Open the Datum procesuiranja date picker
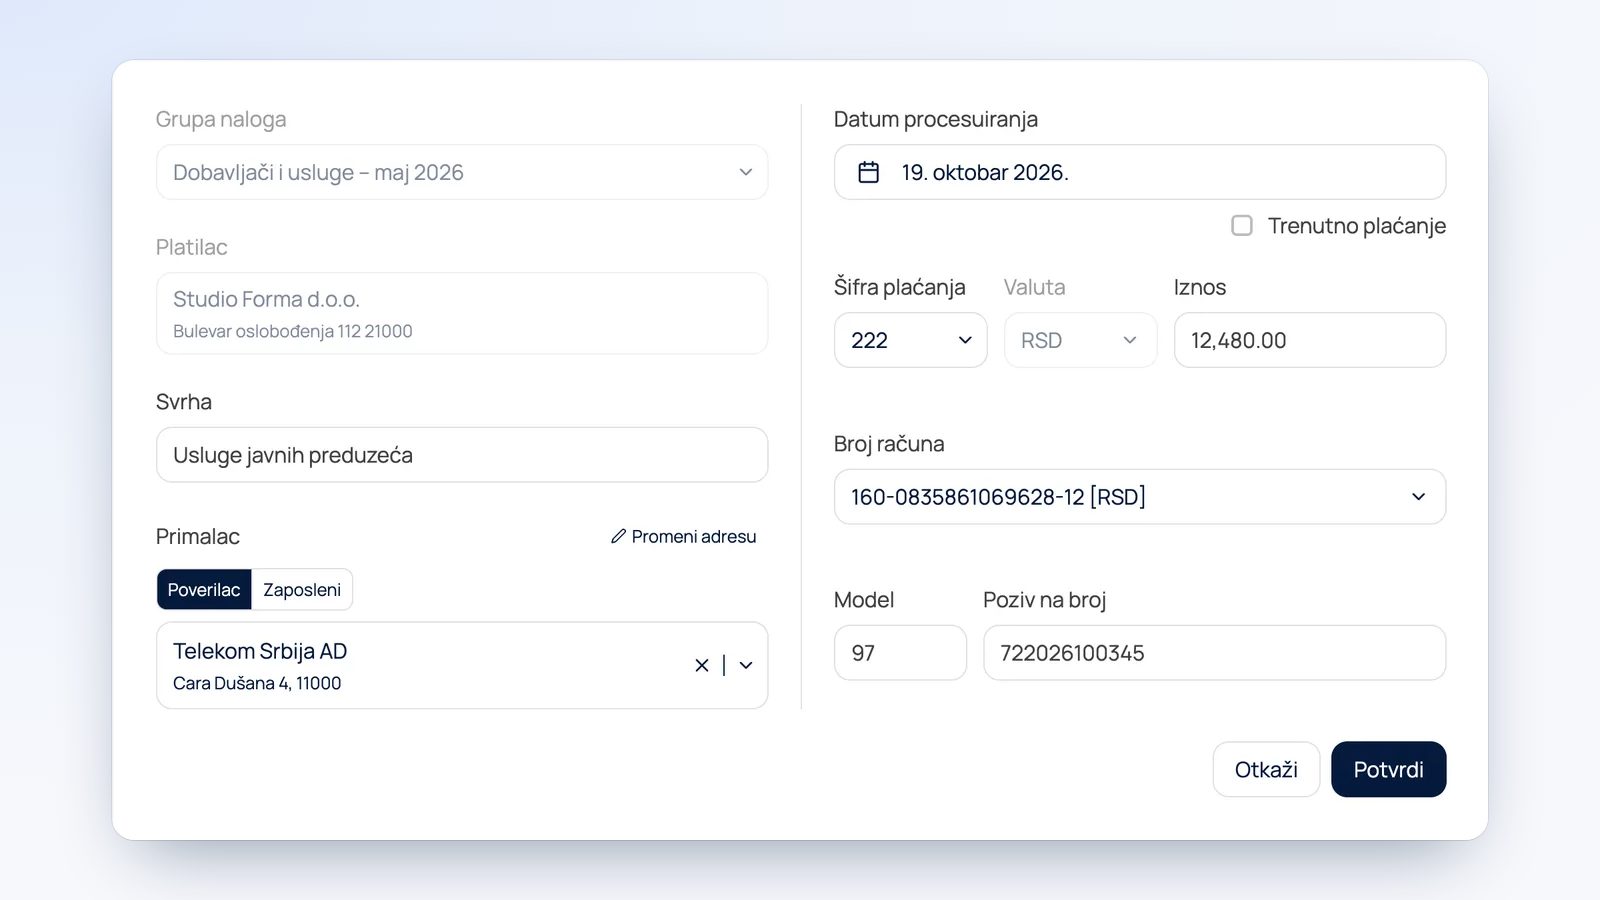The width and height of the screenshot is (1600, 900). pyautogui.click(x=1140, y=172)
